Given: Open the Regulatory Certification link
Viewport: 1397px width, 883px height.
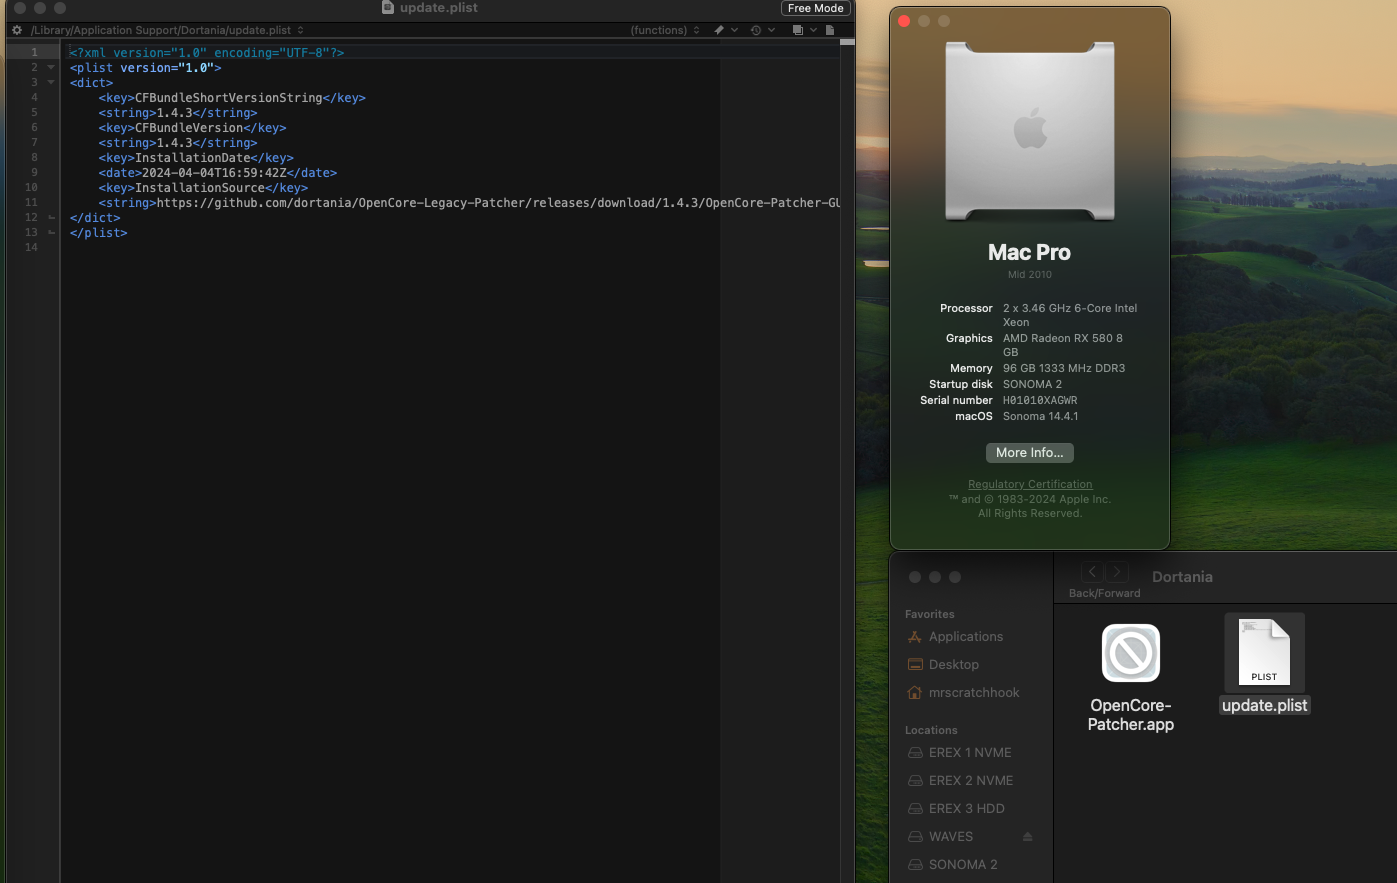Looking at the screenshot, I should coord(1030,484).
